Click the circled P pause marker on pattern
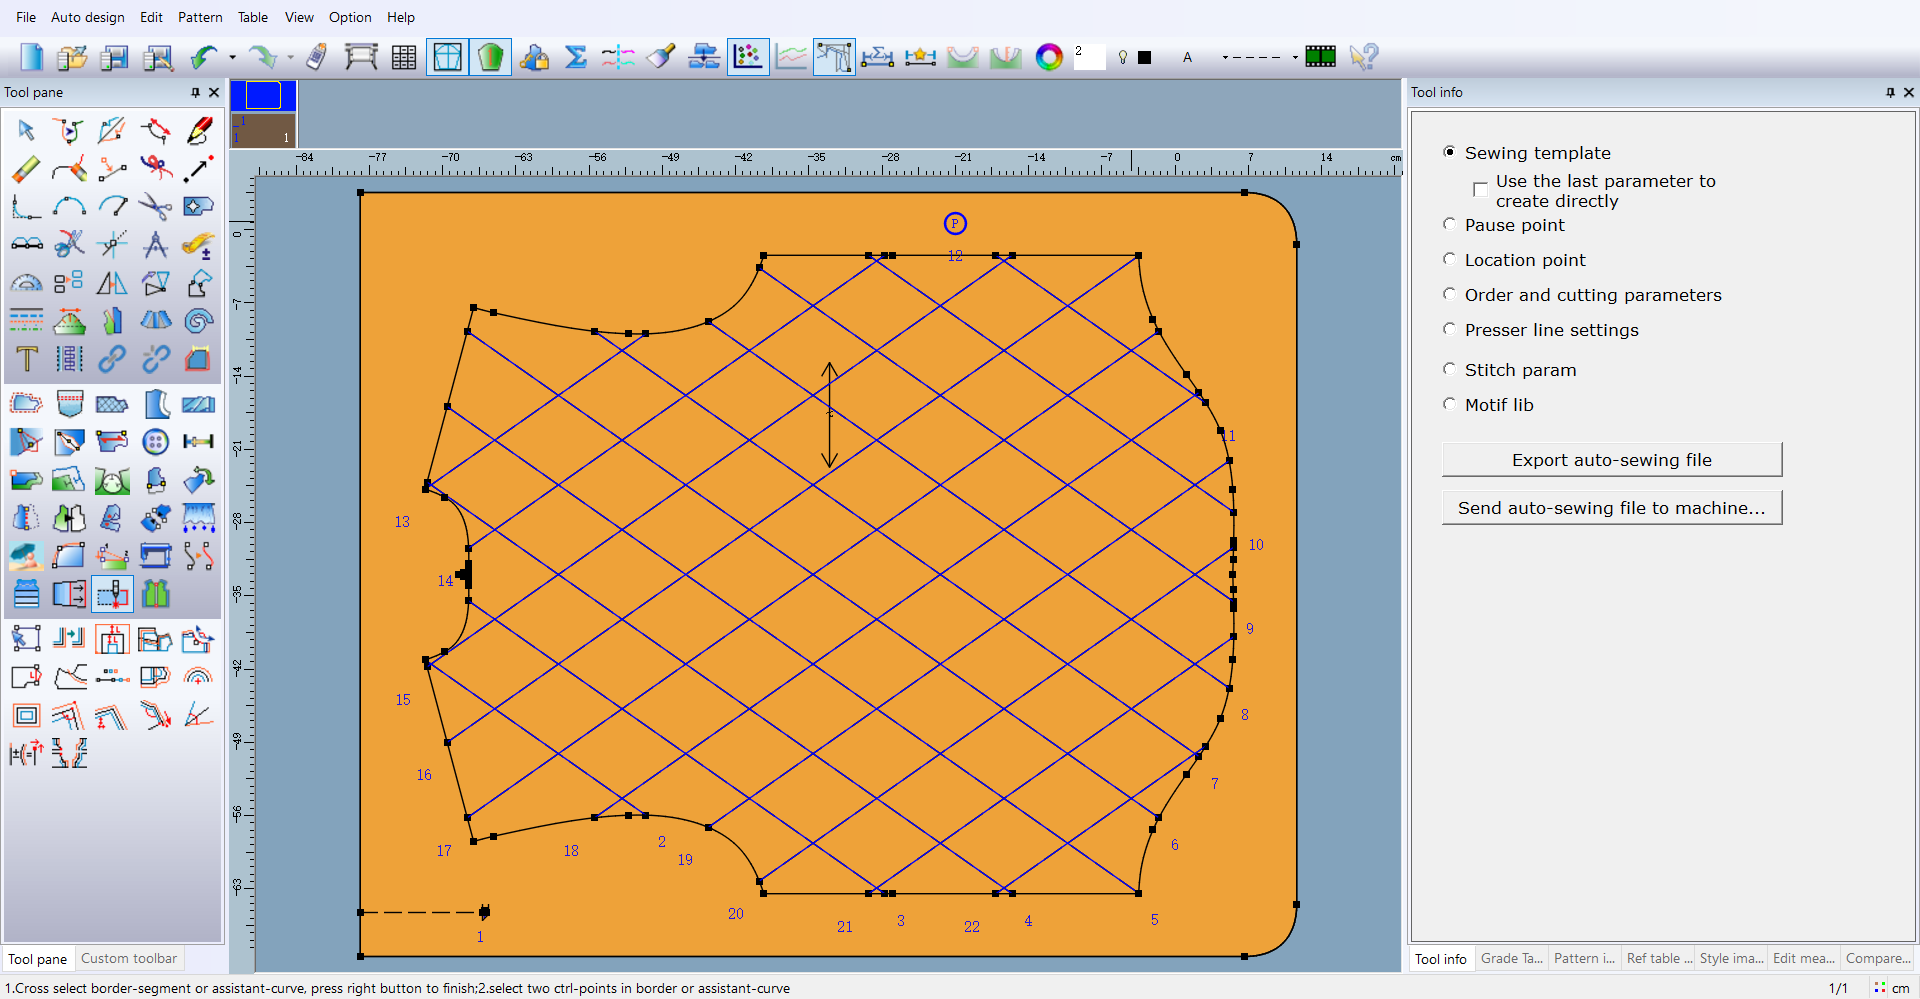The height and width of the screenshot is (999, 1920). pyautogui.click(x=955, y=223)
